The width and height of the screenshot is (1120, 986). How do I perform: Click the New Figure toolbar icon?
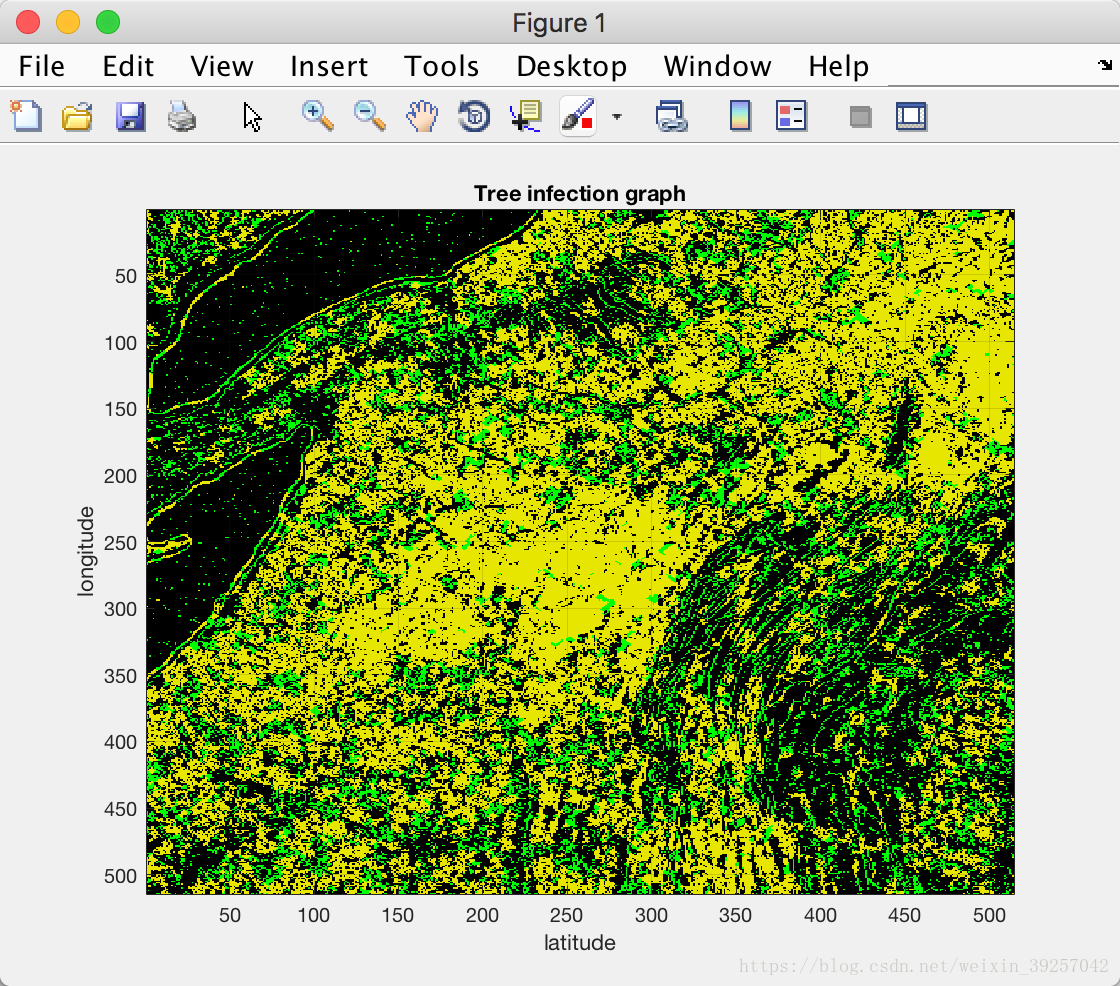pos(26,116)
